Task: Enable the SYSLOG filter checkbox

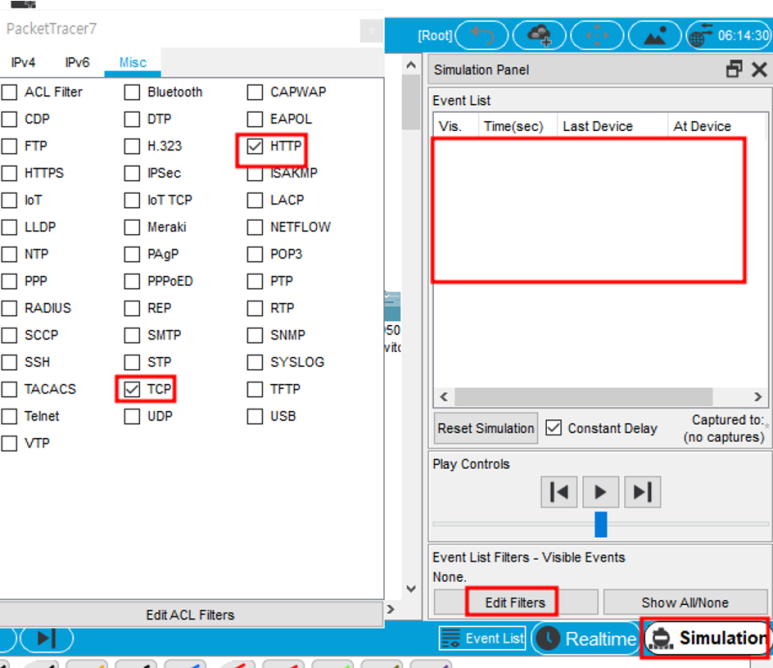Action: (255, 362)
